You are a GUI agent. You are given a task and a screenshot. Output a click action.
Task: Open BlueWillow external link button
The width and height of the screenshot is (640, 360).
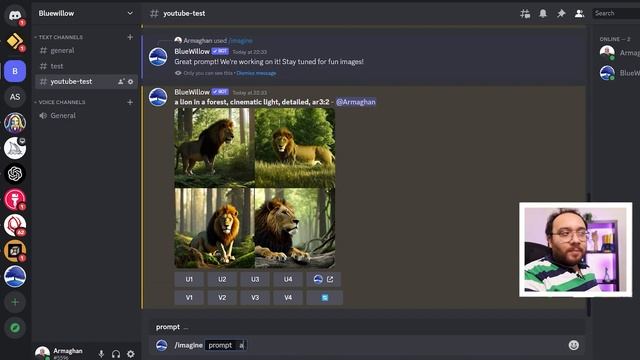click(x=324, y=279)
